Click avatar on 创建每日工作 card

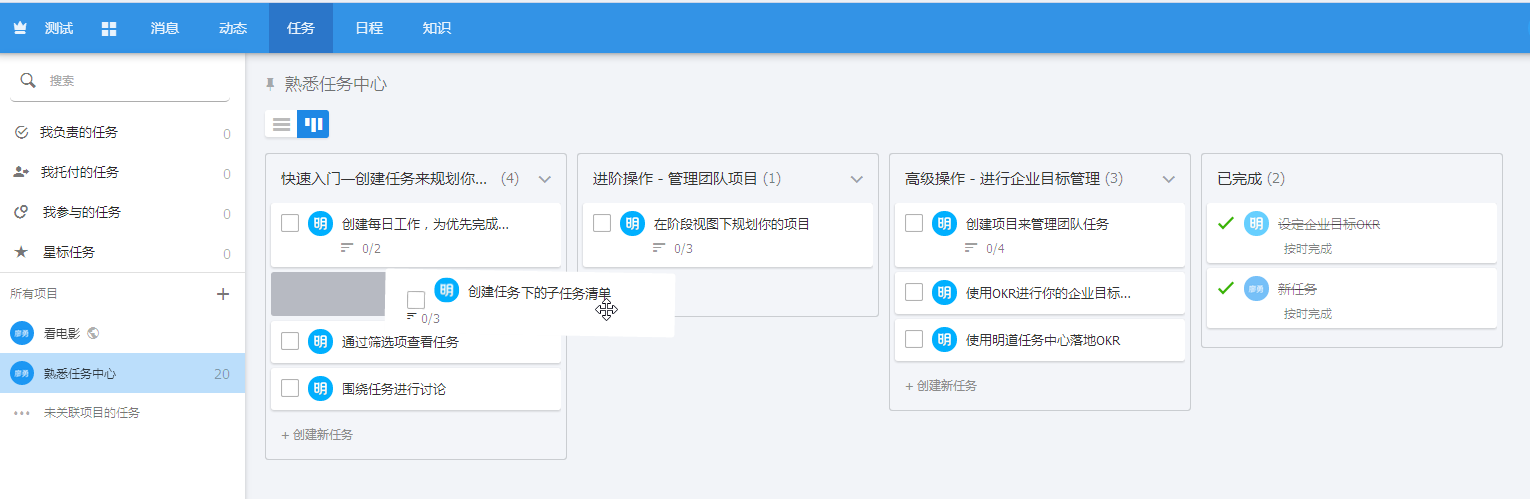coord(320,224)
